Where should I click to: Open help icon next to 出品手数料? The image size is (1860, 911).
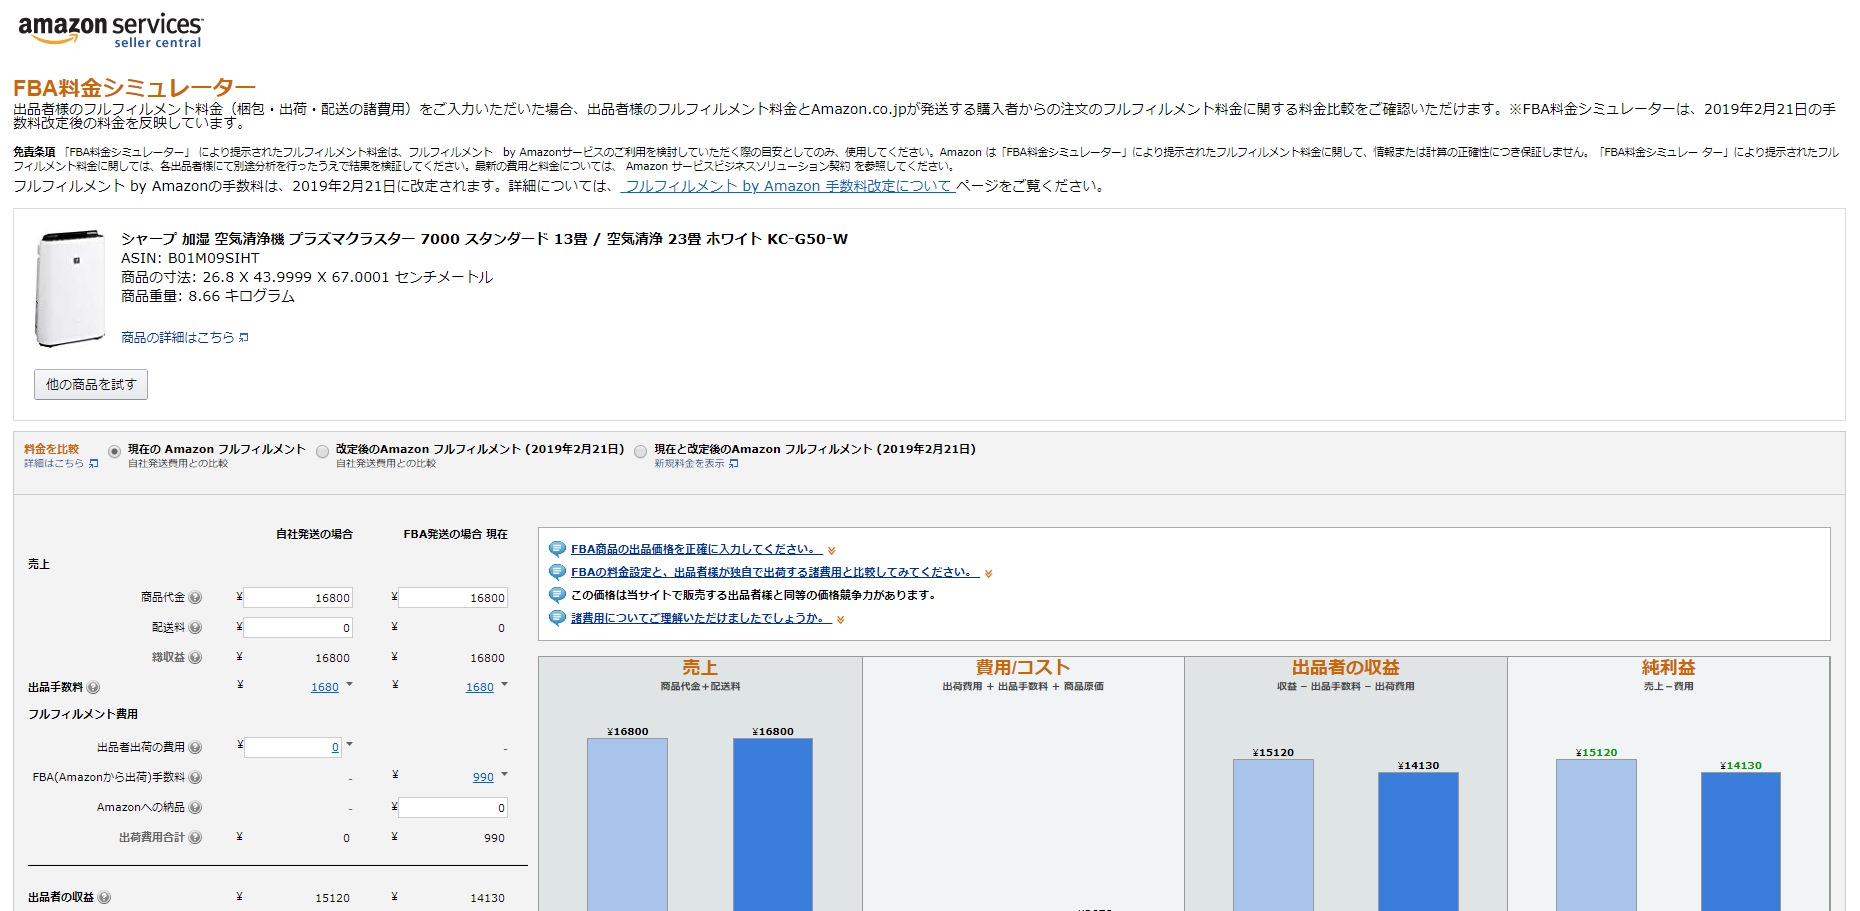pos(93,688)
